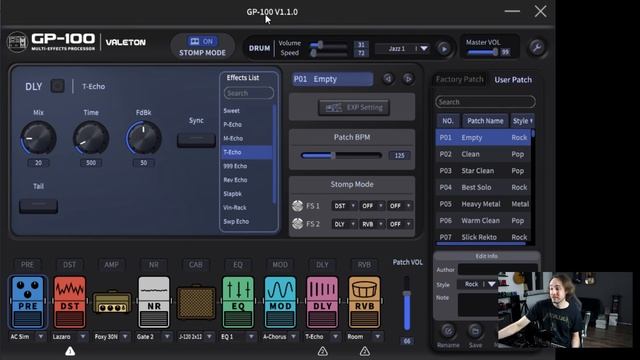Open the Room reverb dropdown
This screenshot has width=640, height=360.
378,337
